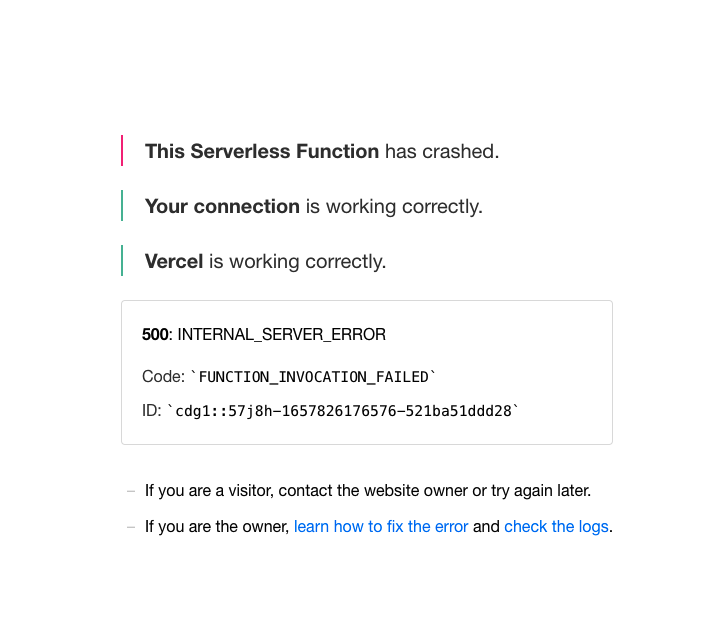Click the dash bullet before the owner line
Viewport: 714px width, 626px height.
[131, 527]
